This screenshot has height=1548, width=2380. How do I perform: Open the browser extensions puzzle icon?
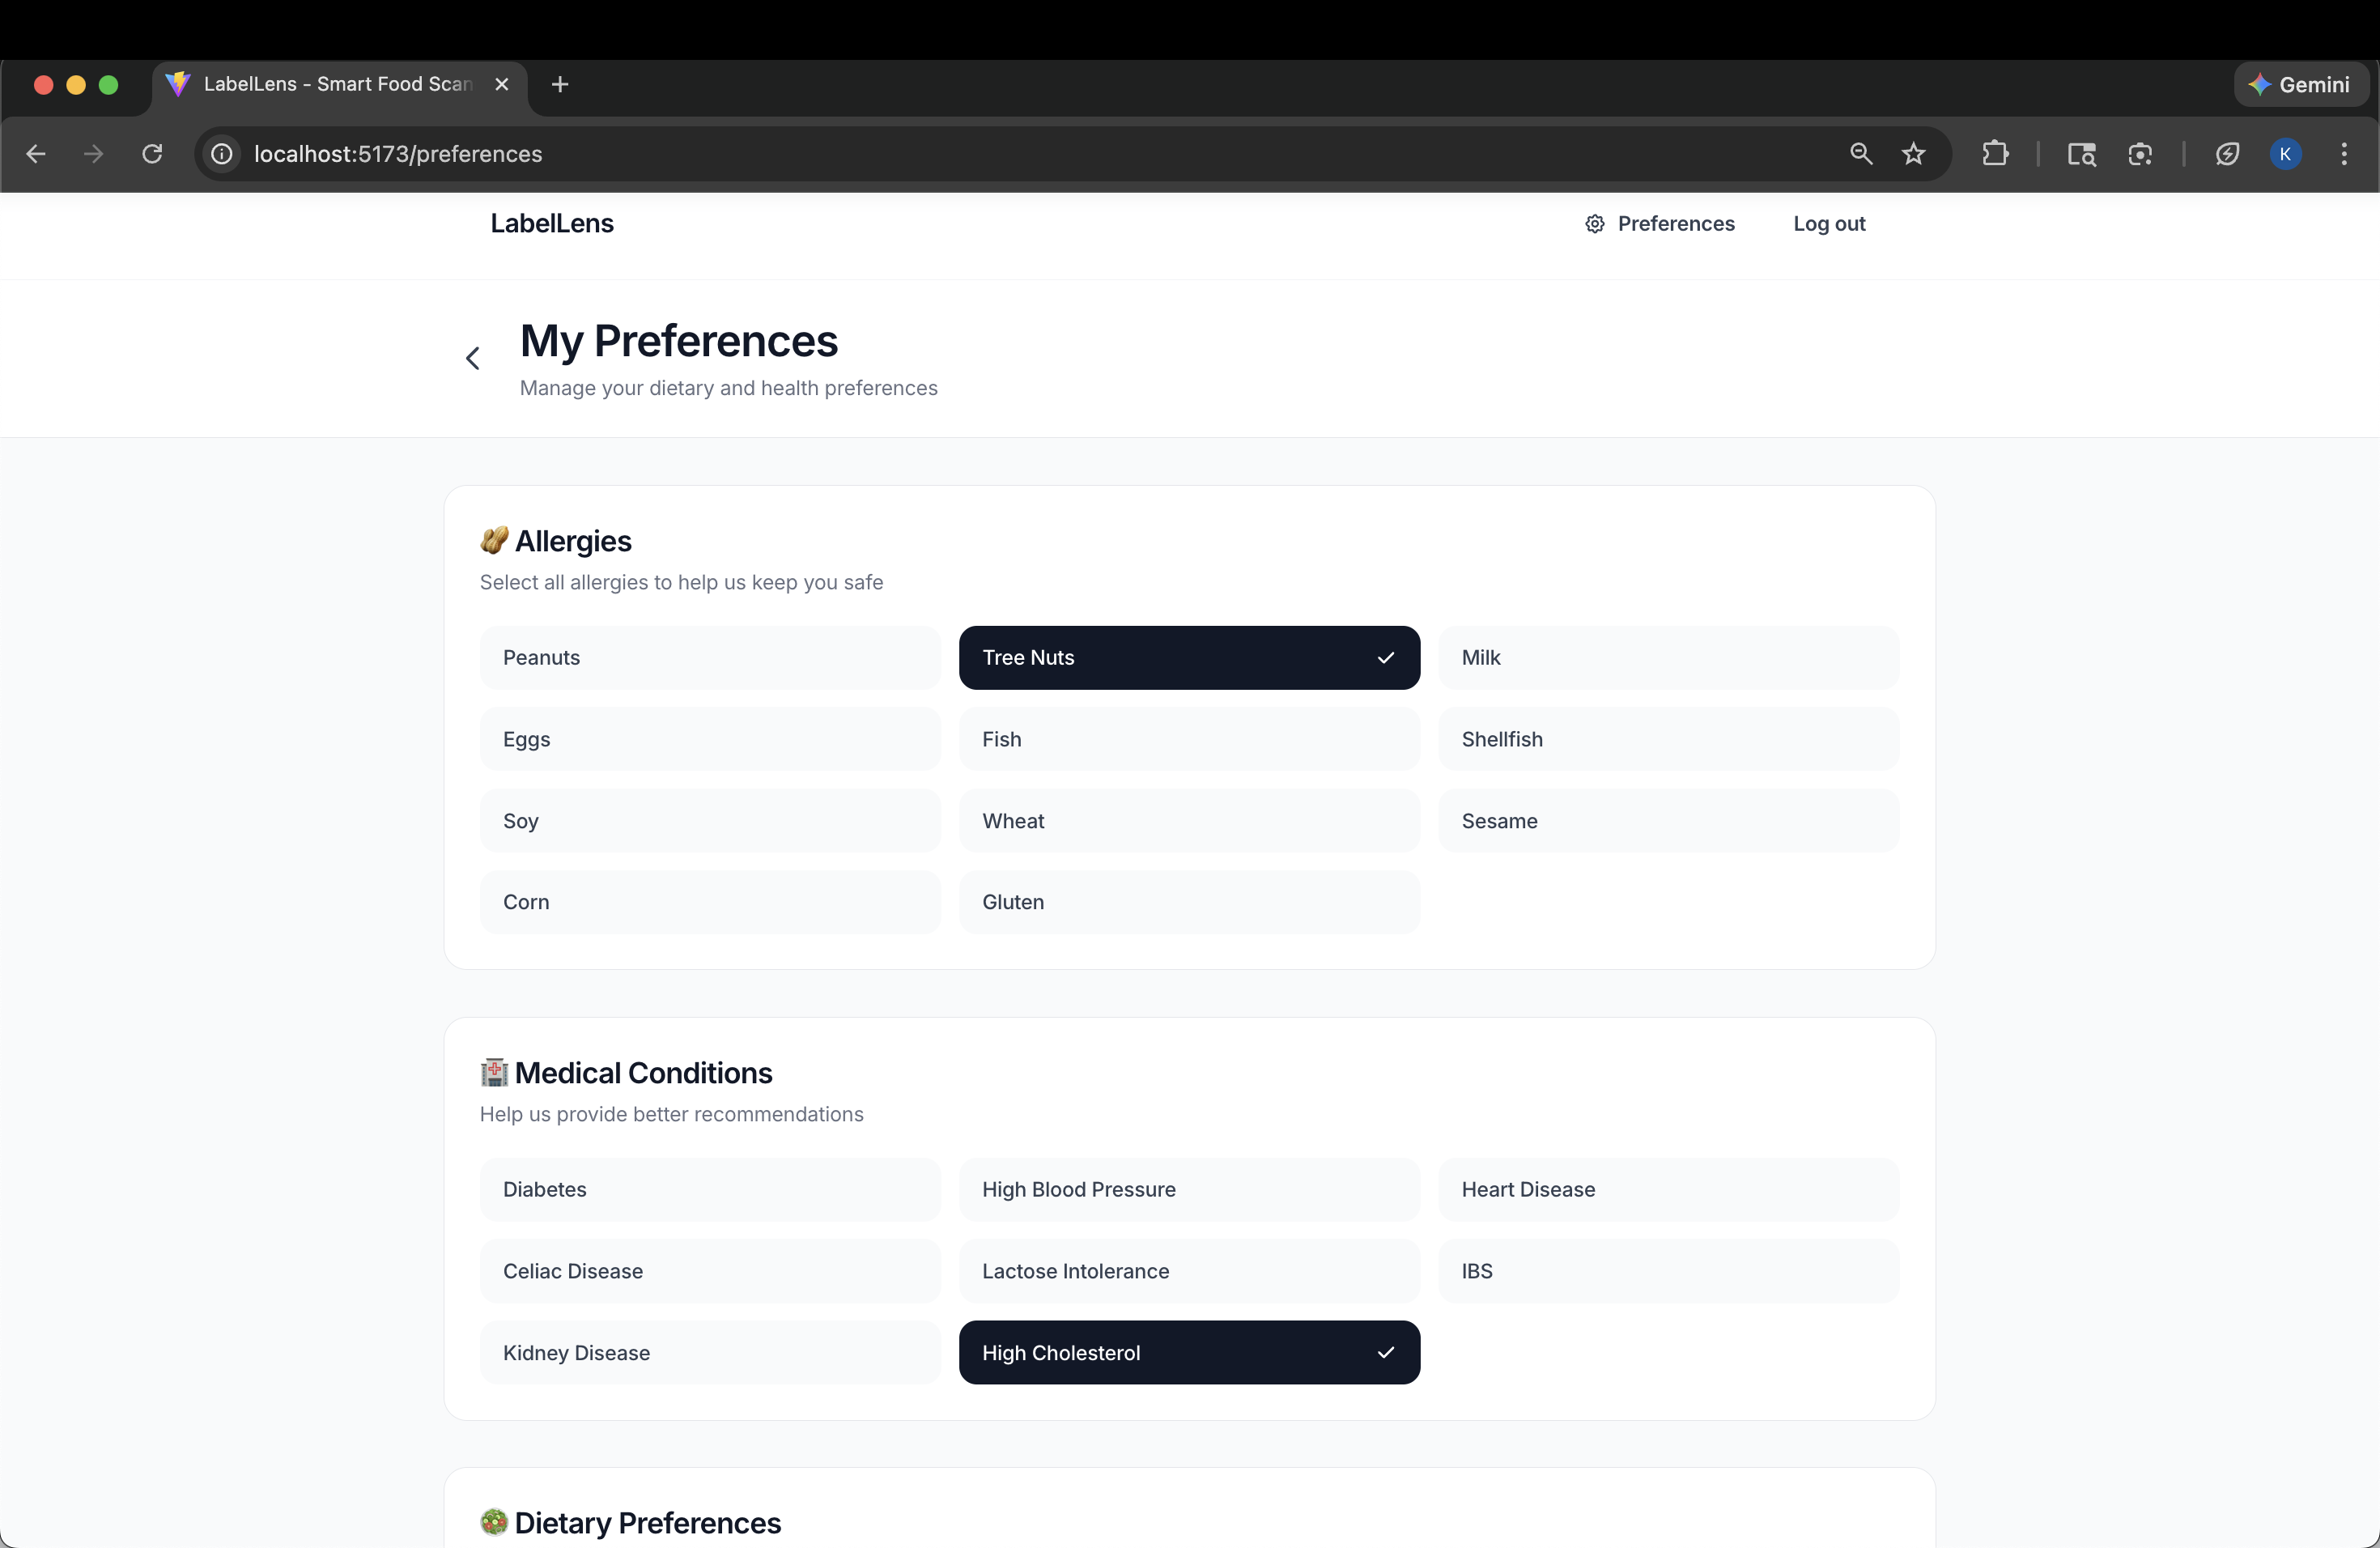click(1995, 154)
